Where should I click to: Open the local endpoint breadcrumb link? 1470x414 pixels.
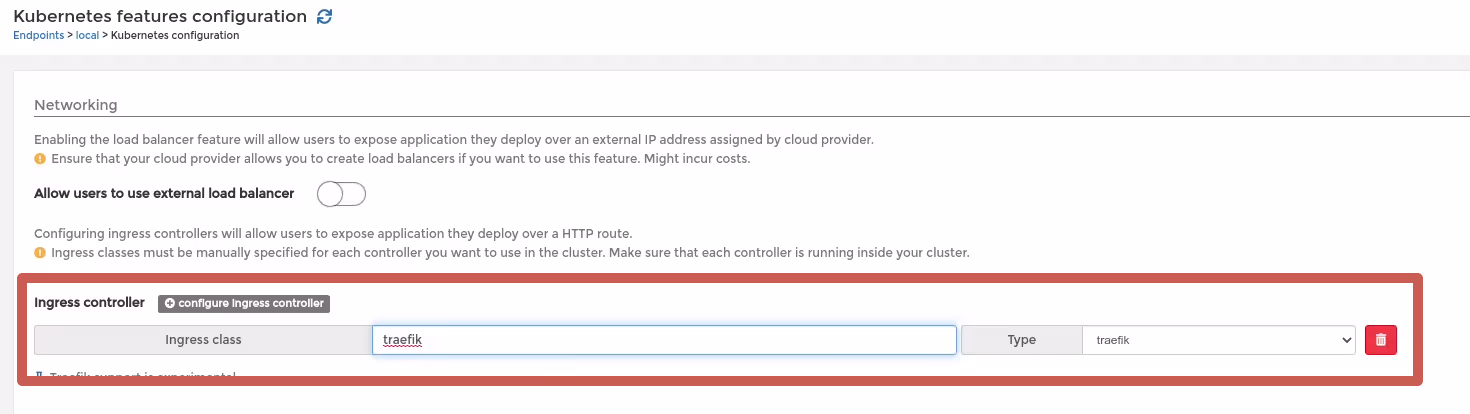(87, 35)
